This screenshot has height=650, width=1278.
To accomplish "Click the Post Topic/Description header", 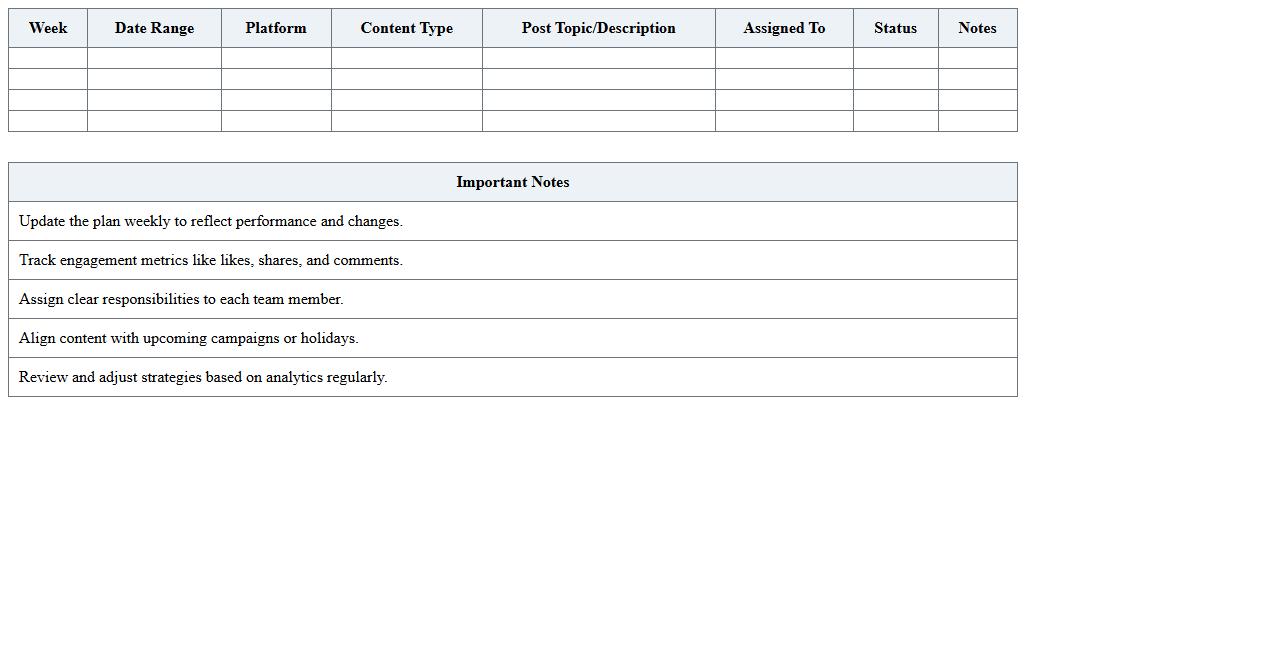I will coord(598,28).
